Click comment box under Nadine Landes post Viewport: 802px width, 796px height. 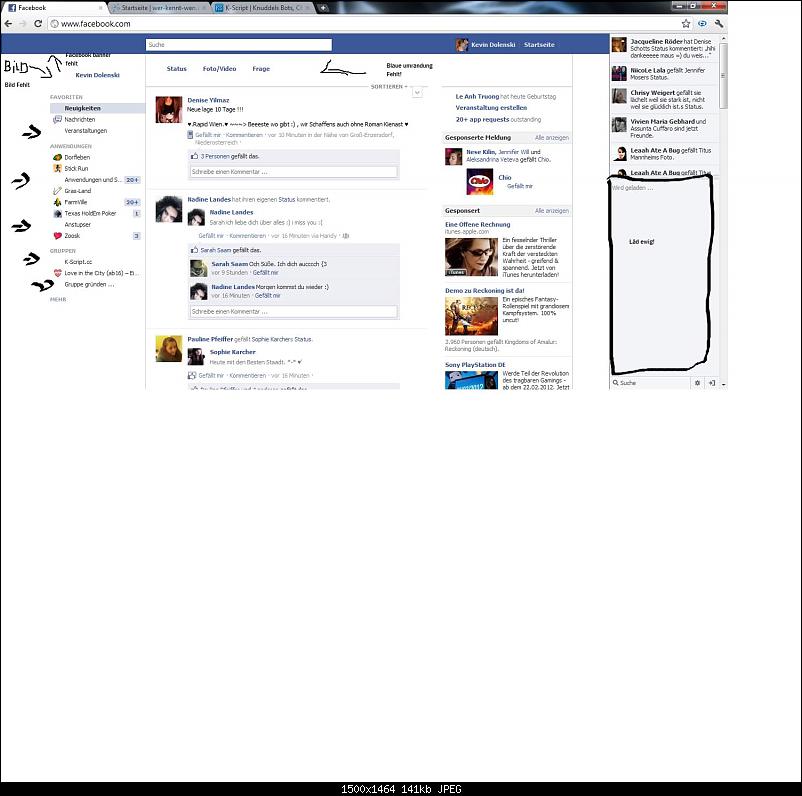coord(294,312)
